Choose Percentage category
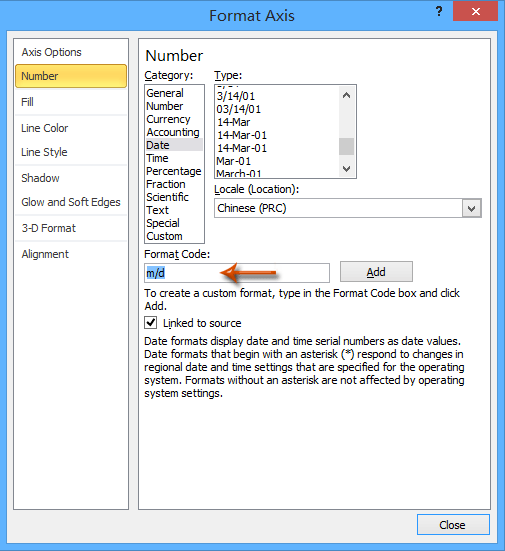This screenshot has height=551, width=505. [174, 171]
